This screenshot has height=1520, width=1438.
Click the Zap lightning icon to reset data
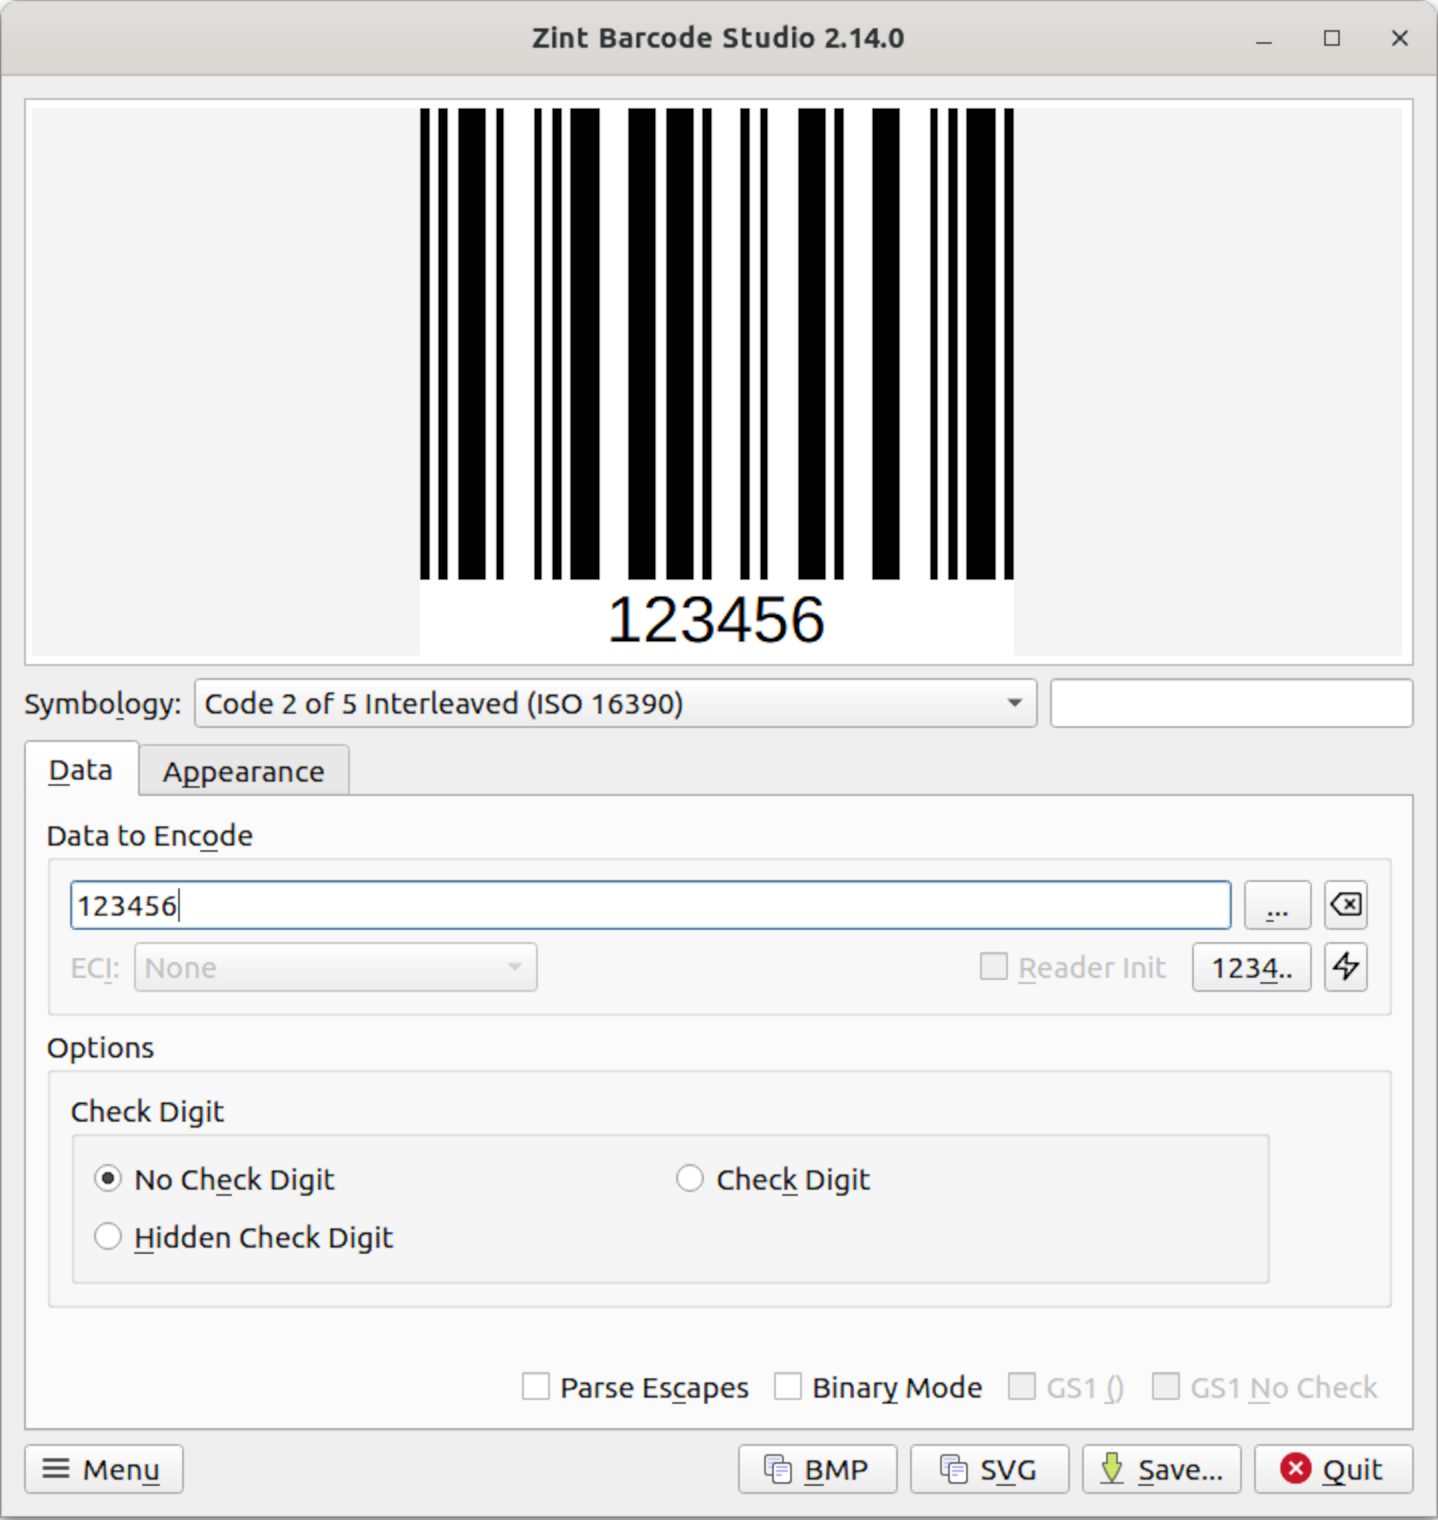click(1345, 967)
